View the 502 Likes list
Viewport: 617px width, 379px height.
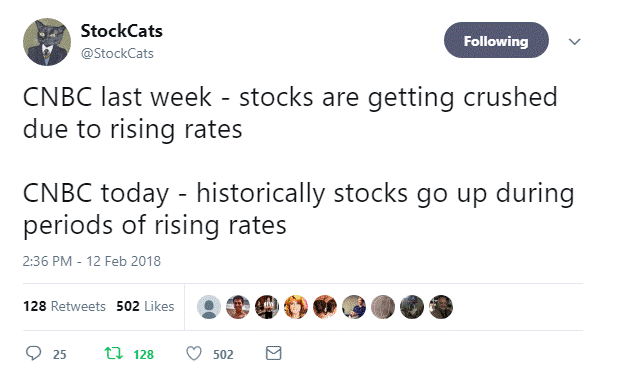pyautogui.click(x=145, y=306)
